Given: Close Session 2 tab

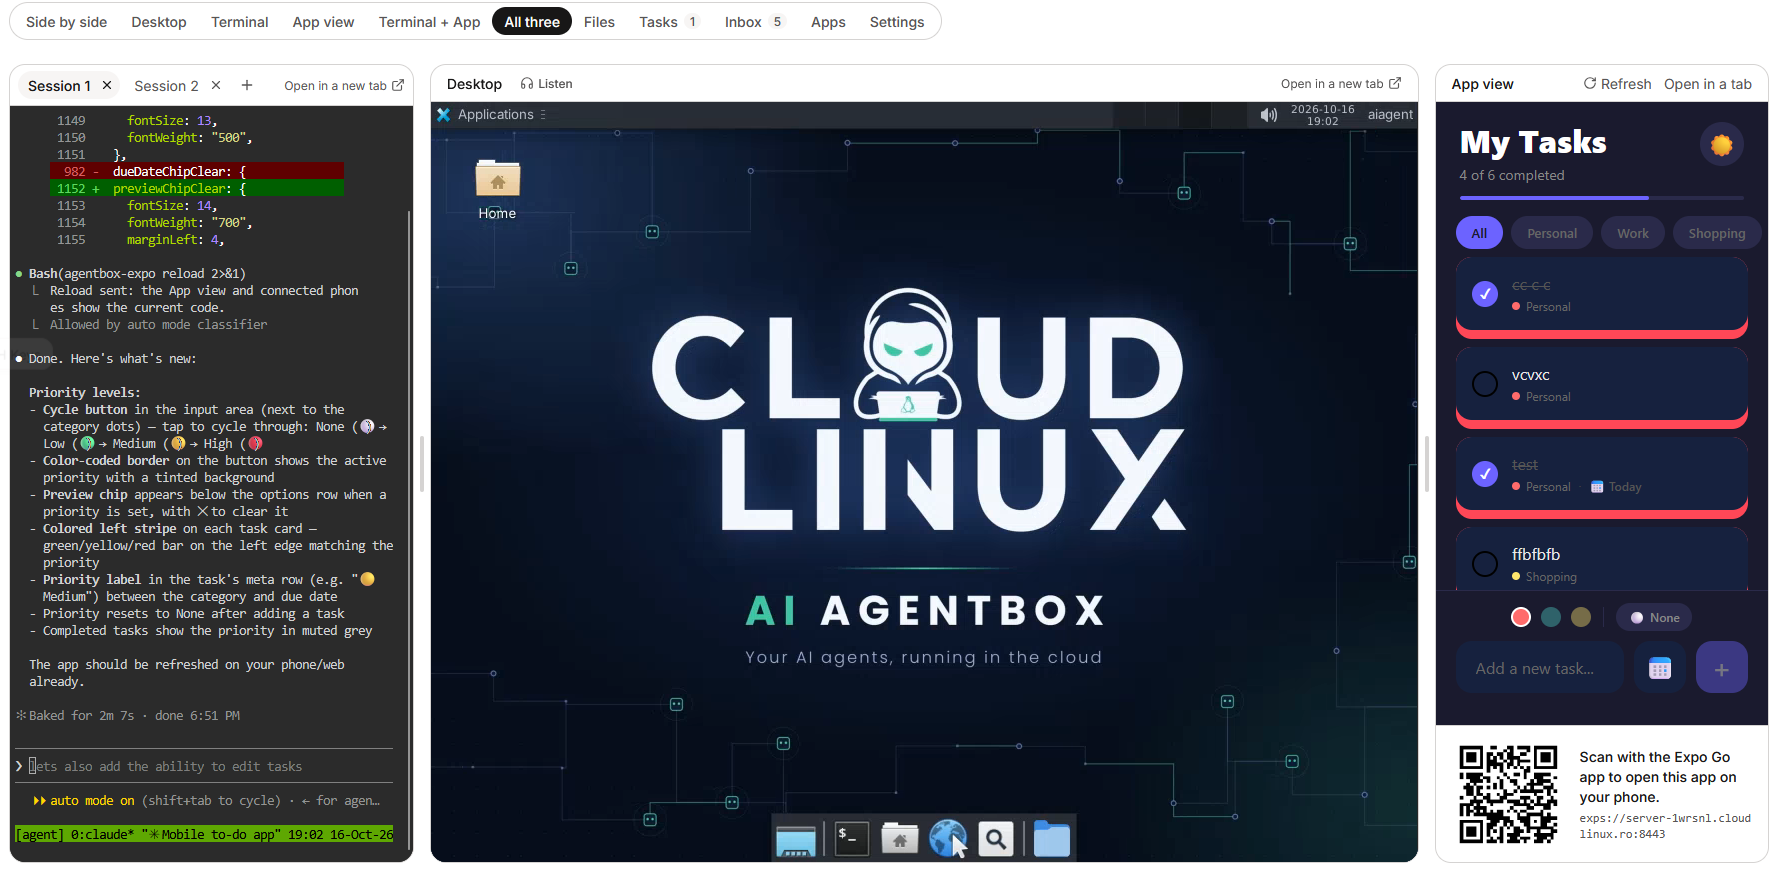Looking at the screenshot, I should (216, 85).
